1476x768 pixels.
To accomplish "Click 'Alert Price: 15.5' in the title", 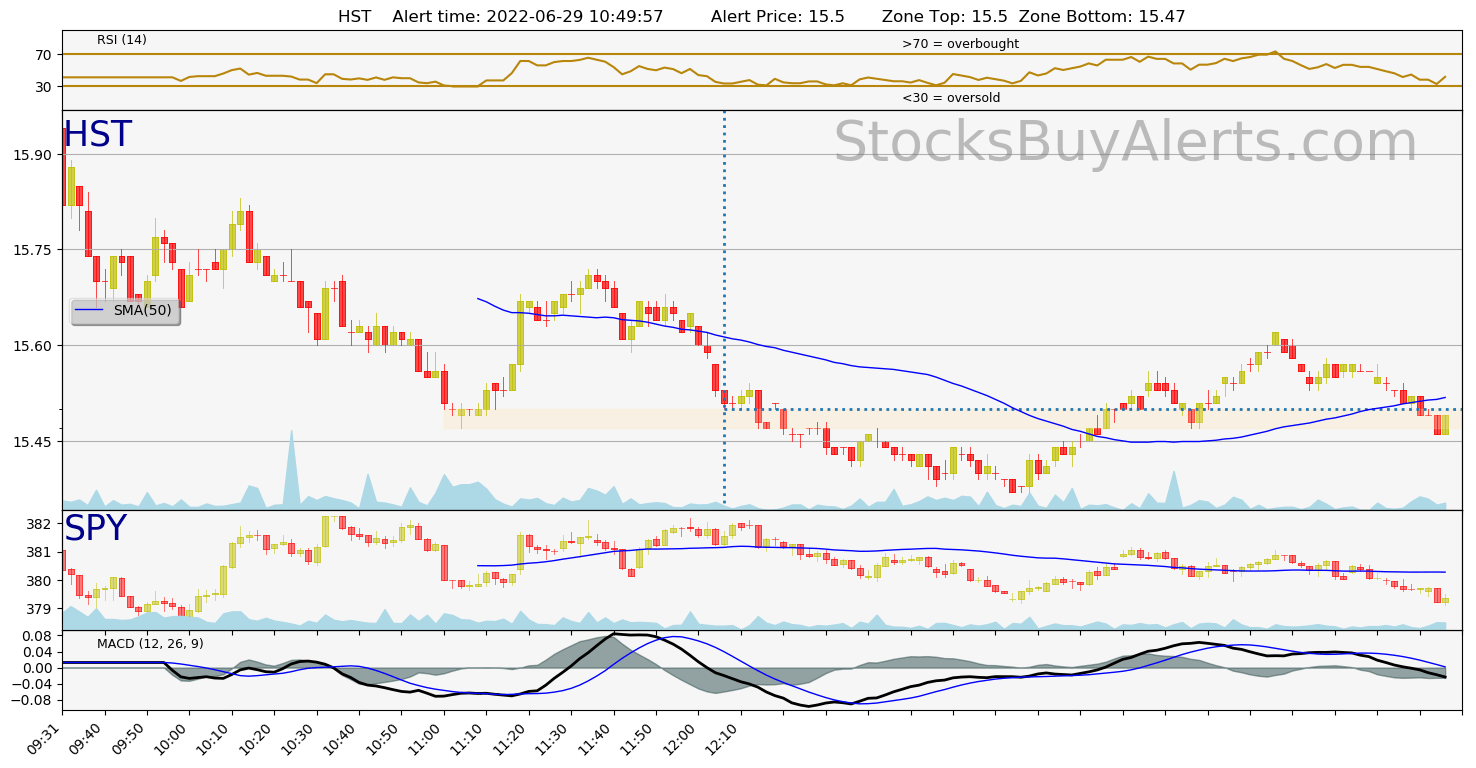I will pos(778,17).
